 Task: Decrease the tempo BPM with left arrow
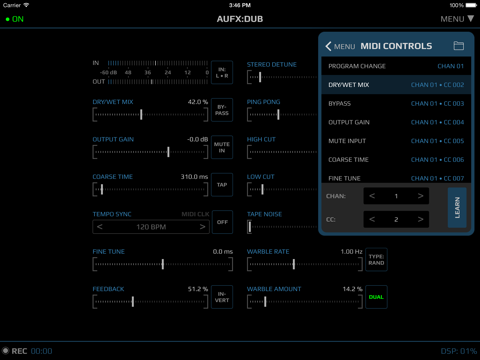coord(100,227)
